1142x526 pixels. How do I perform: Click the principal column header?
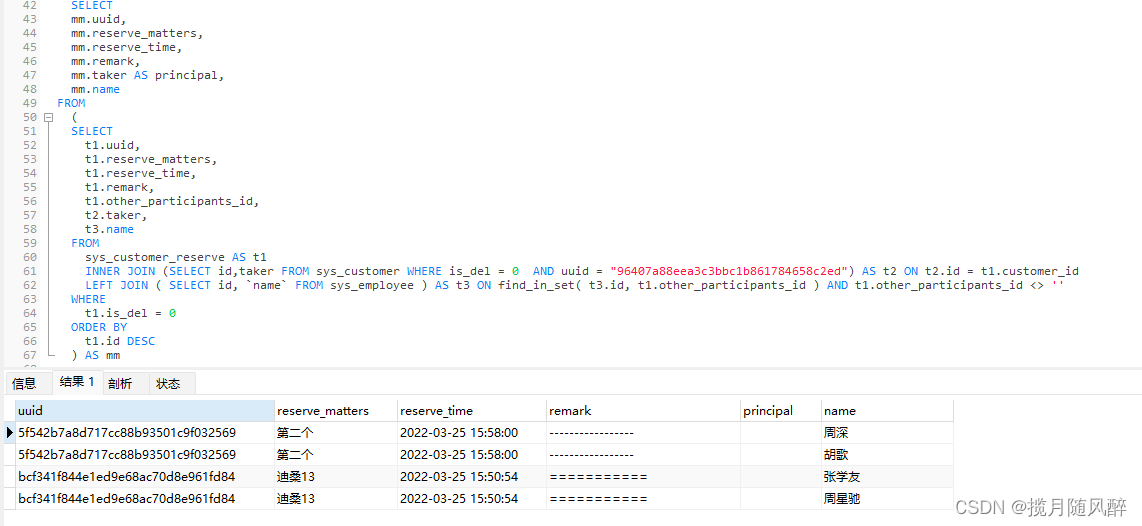[x=780, y=411]
